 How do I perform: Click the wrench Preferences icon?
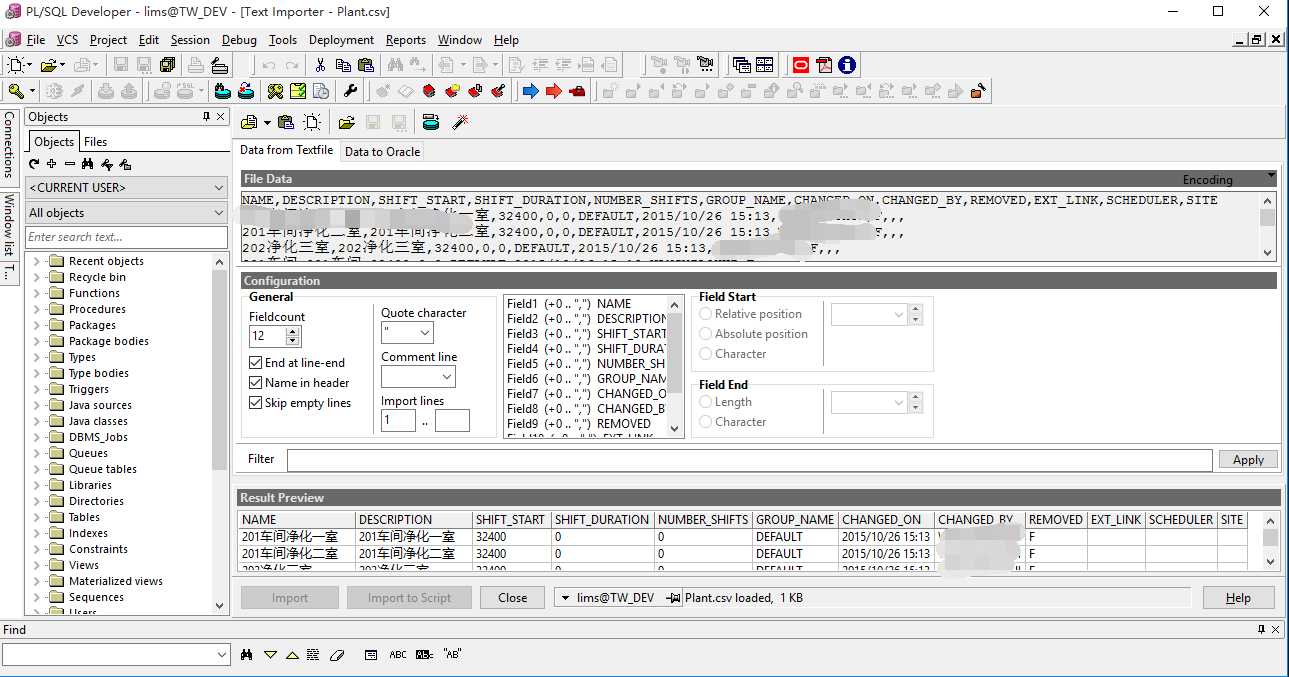coord(350,91)
